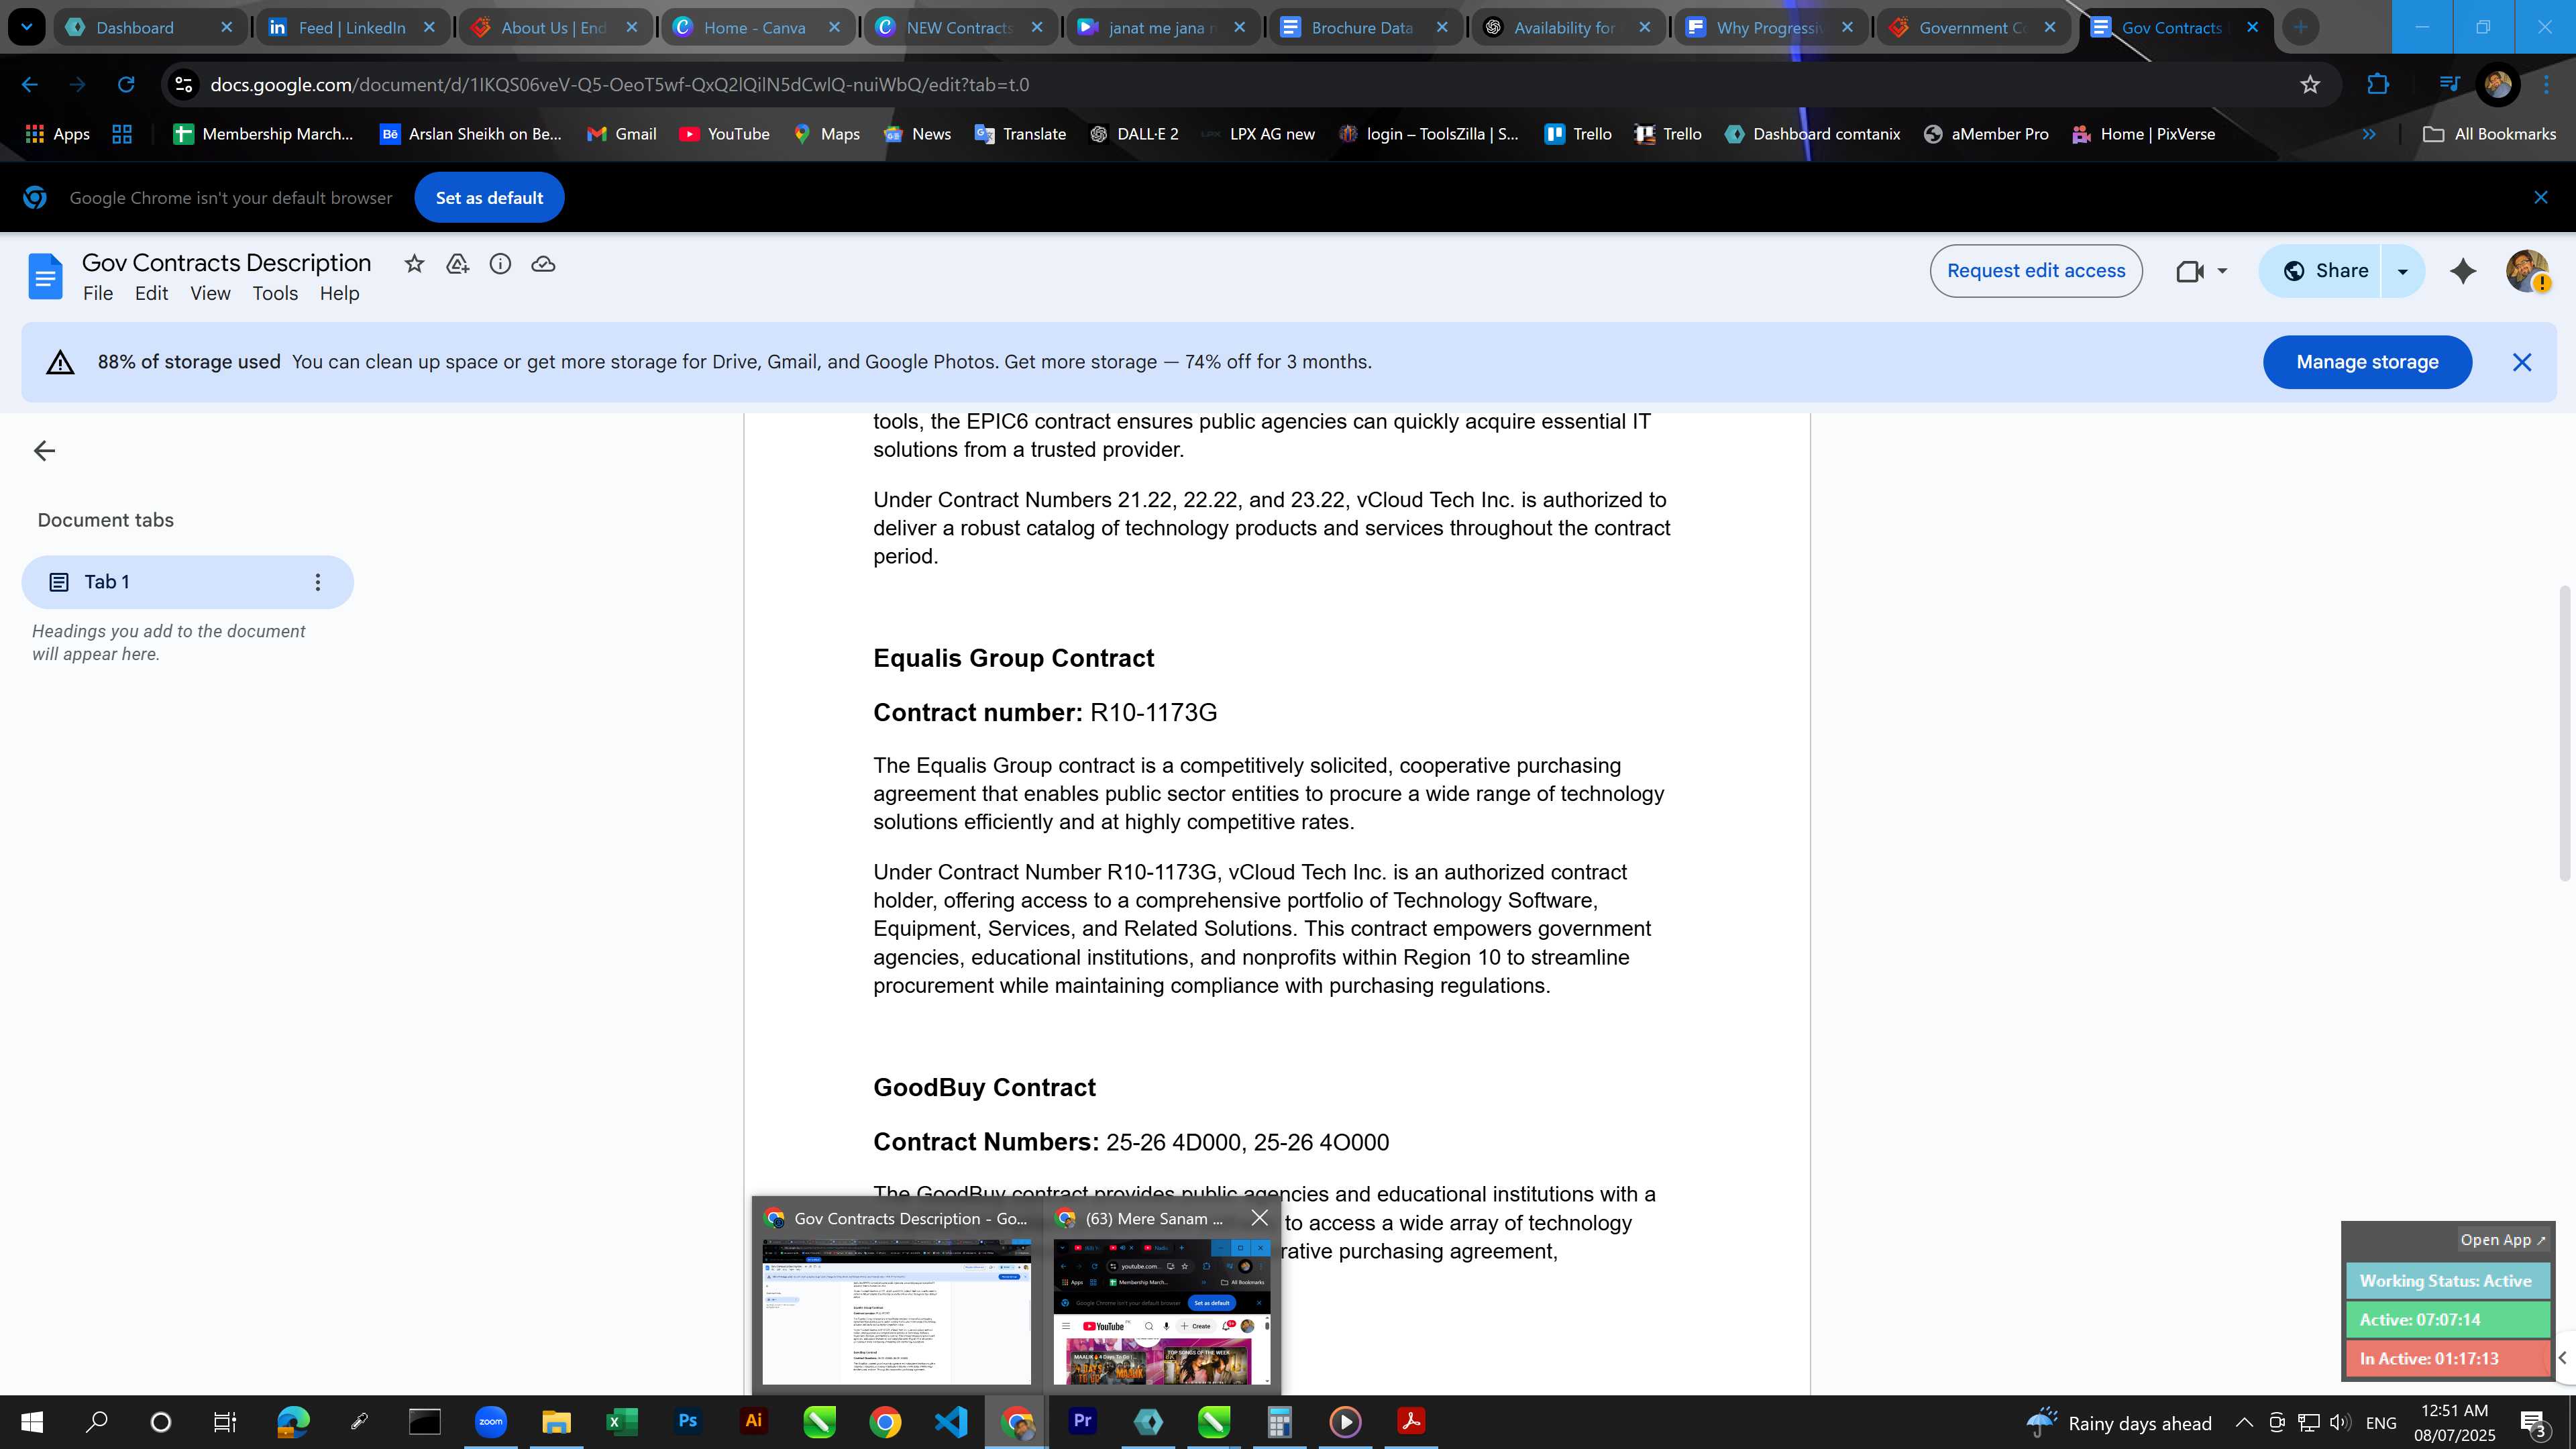
Task: Click Set as default button
Action: [x=489, y=198]
